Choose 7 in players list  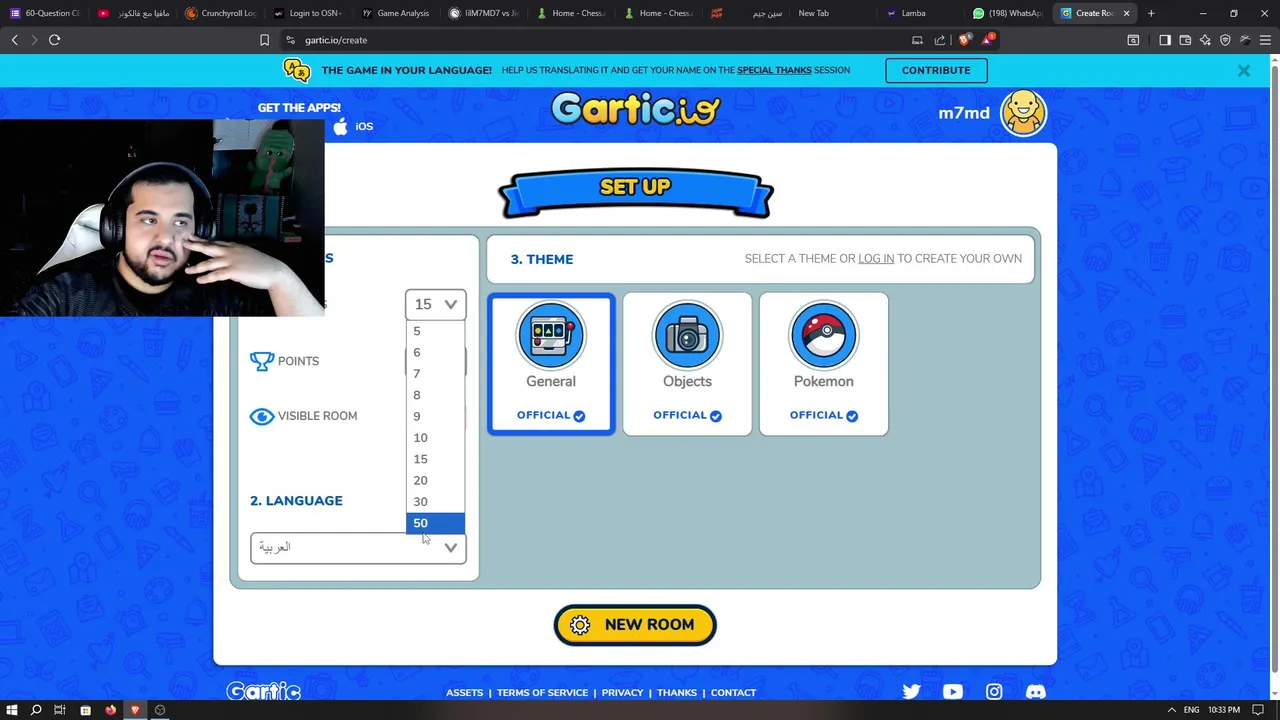pos(435,374)
